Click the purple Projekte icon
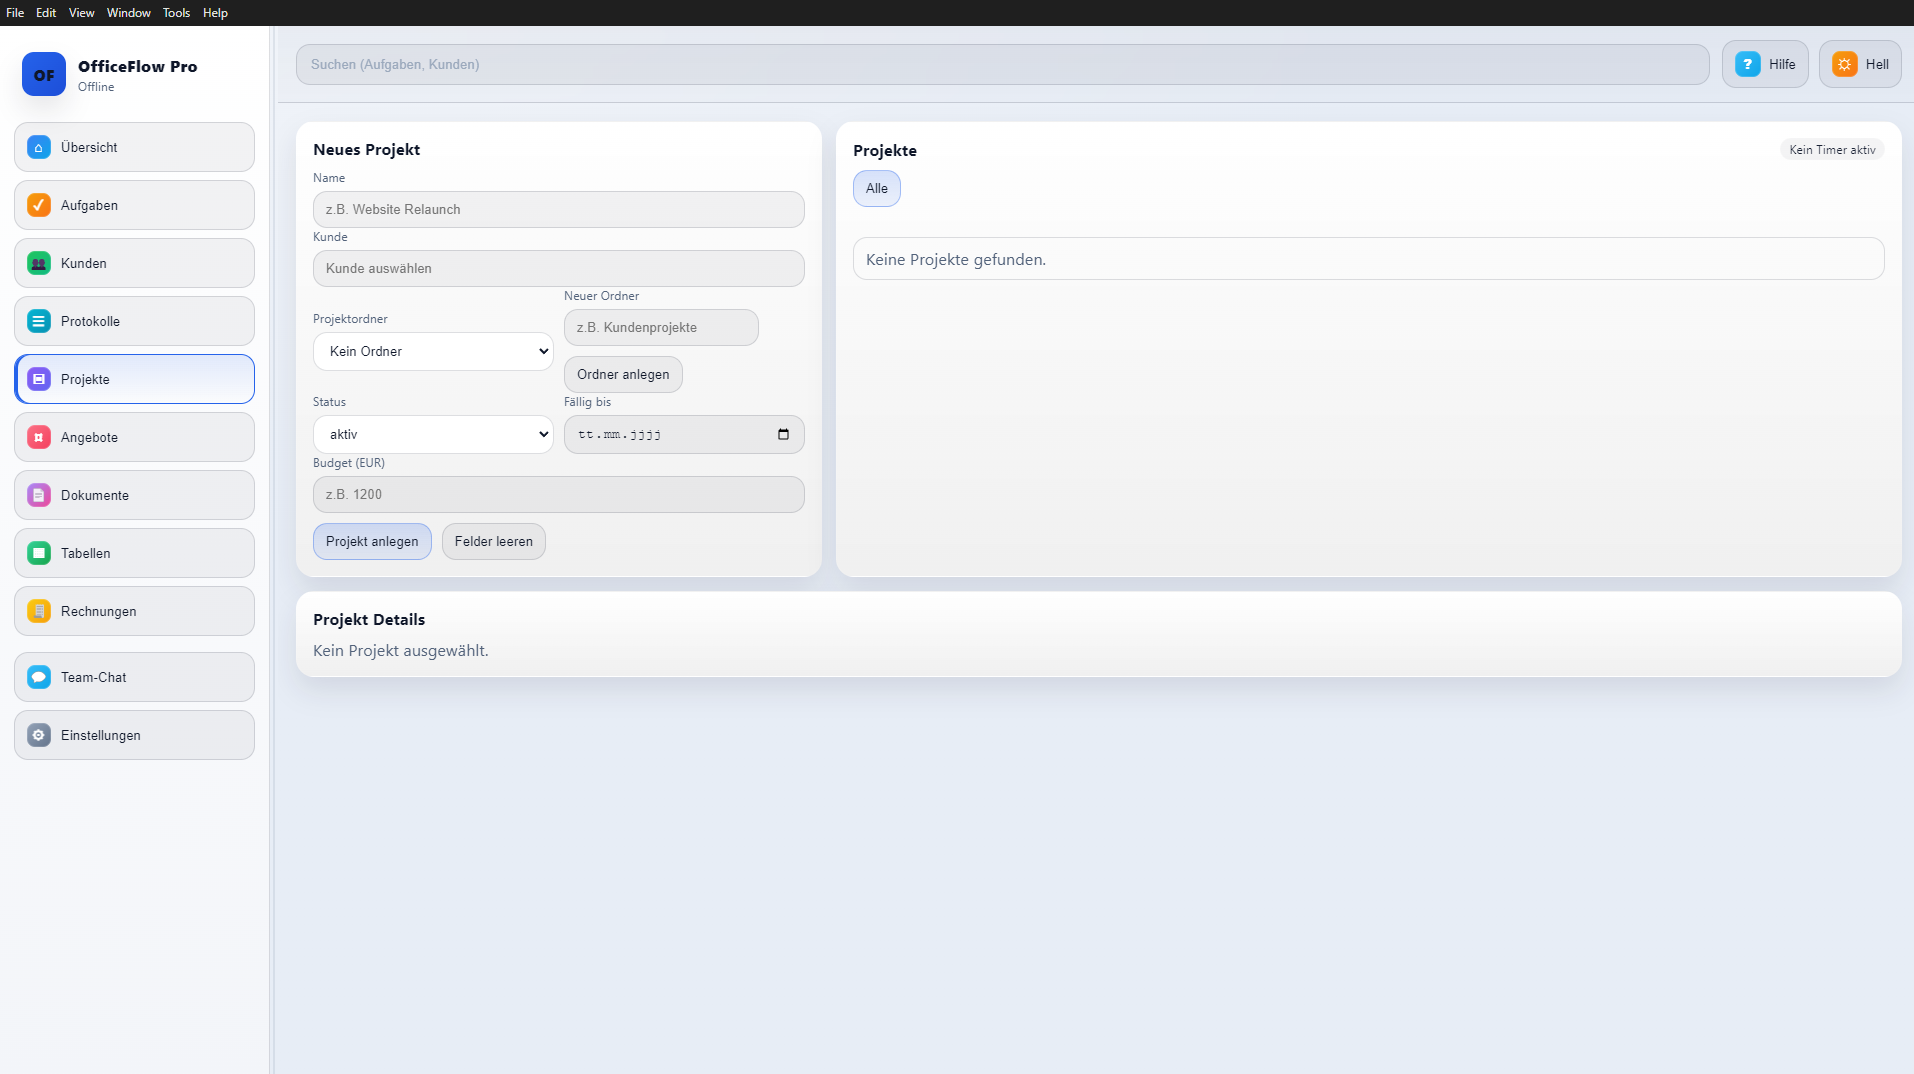This screenshot has height=1074, width=1914. pyautogui.click(x=39, y=379)
